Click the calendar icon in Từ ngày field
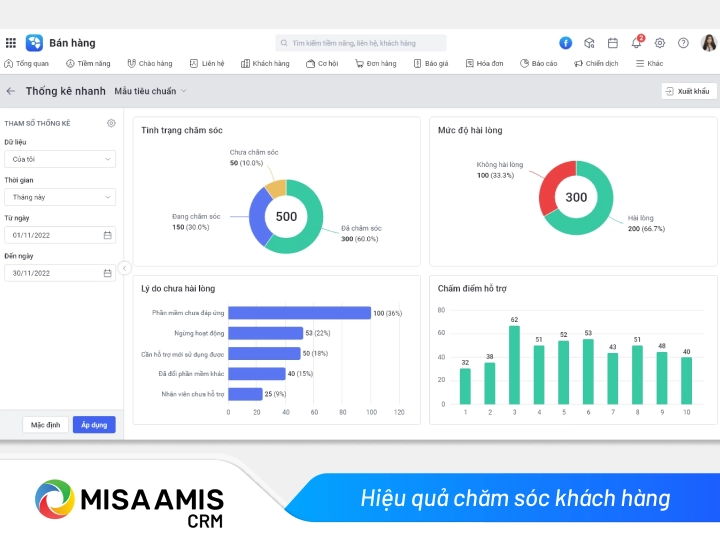720x540 pixels. click(x=107, y=235)
